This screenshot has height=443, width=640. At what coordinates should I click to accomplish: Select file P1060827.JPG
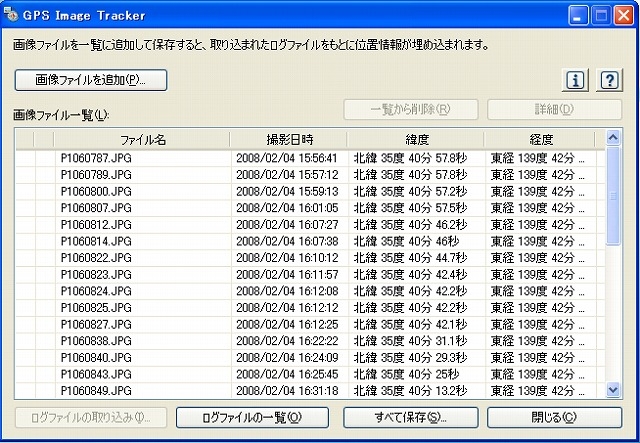pyautogui.click(x=96, y=324)
